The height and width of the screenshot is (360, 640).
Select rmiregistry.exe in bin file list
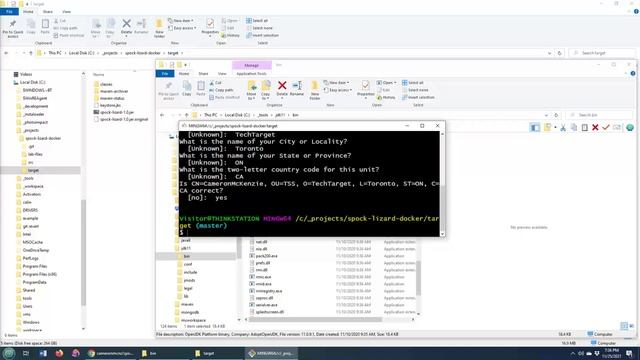(x=269, y=291)
